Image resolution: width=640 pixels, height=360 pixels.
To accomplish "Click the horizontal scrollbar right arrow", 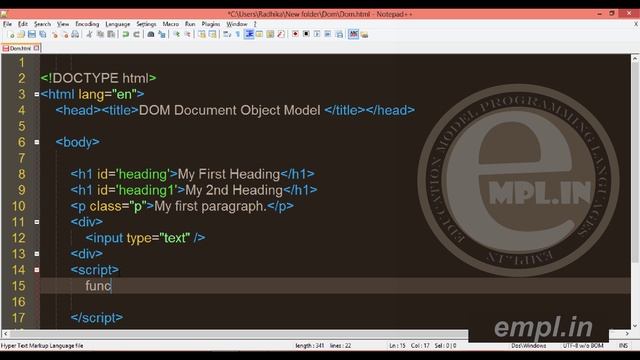I will click(627, 334).
